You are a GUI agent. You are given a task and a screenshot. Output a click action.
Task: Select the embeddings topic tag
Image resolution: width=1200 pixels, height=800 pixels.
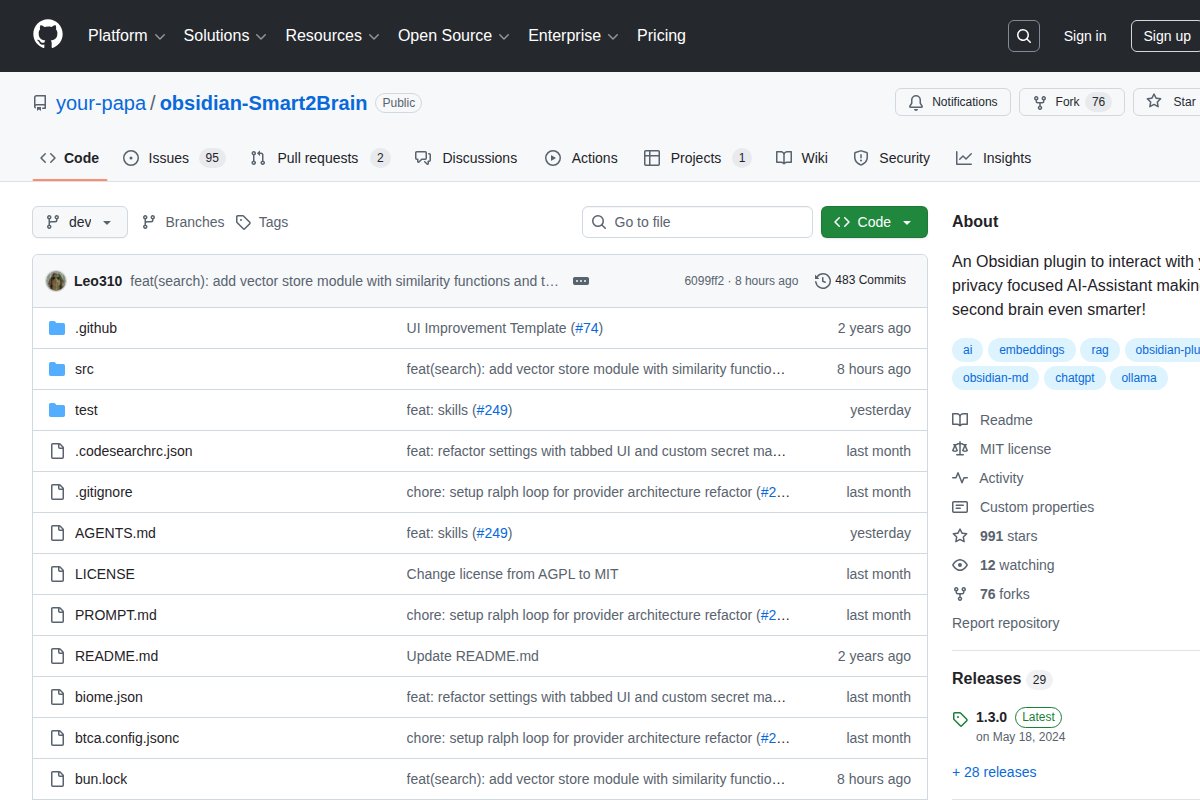click(1032, 350)
